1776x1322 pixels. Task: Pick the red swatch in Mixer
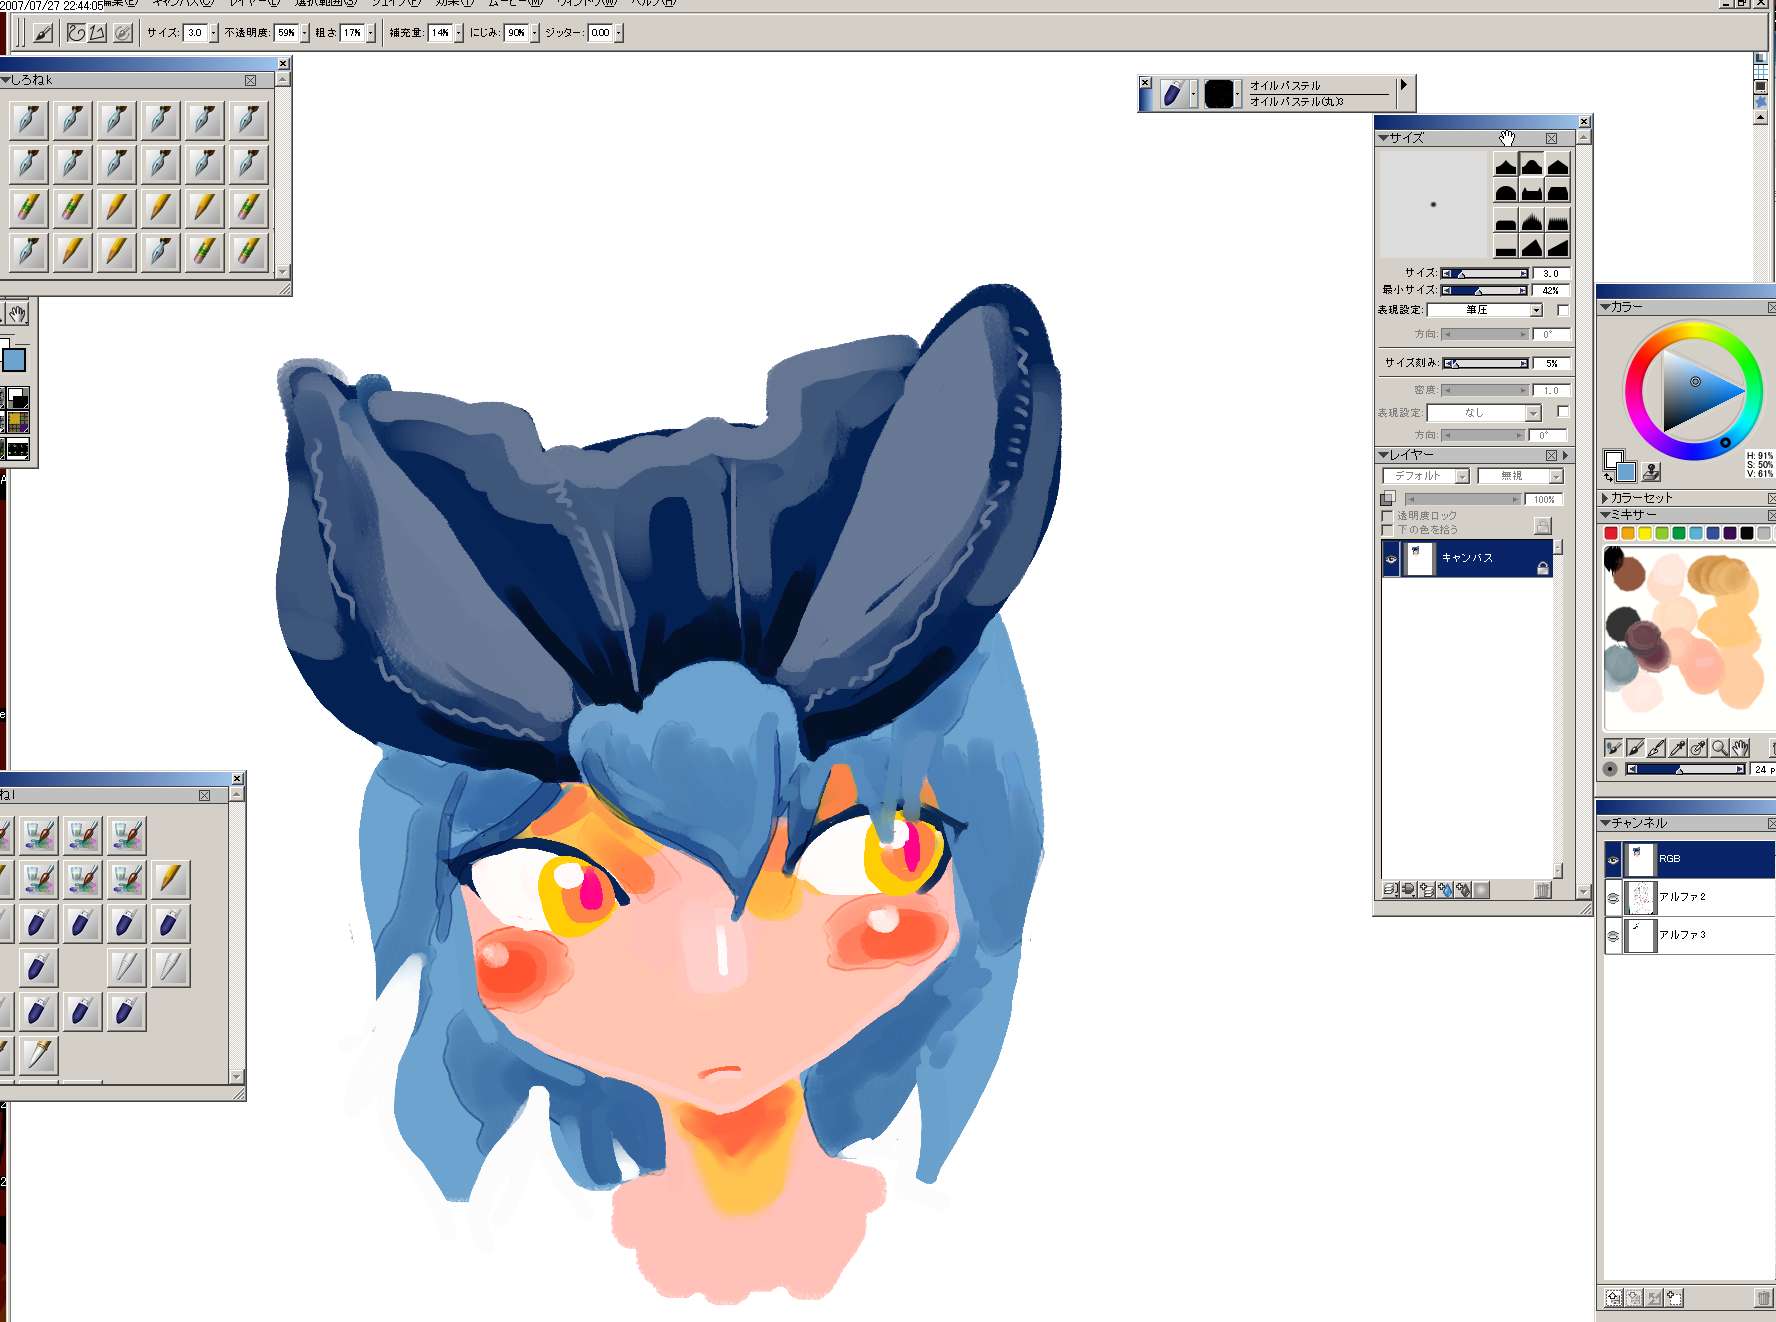[x=1611, y=533]
